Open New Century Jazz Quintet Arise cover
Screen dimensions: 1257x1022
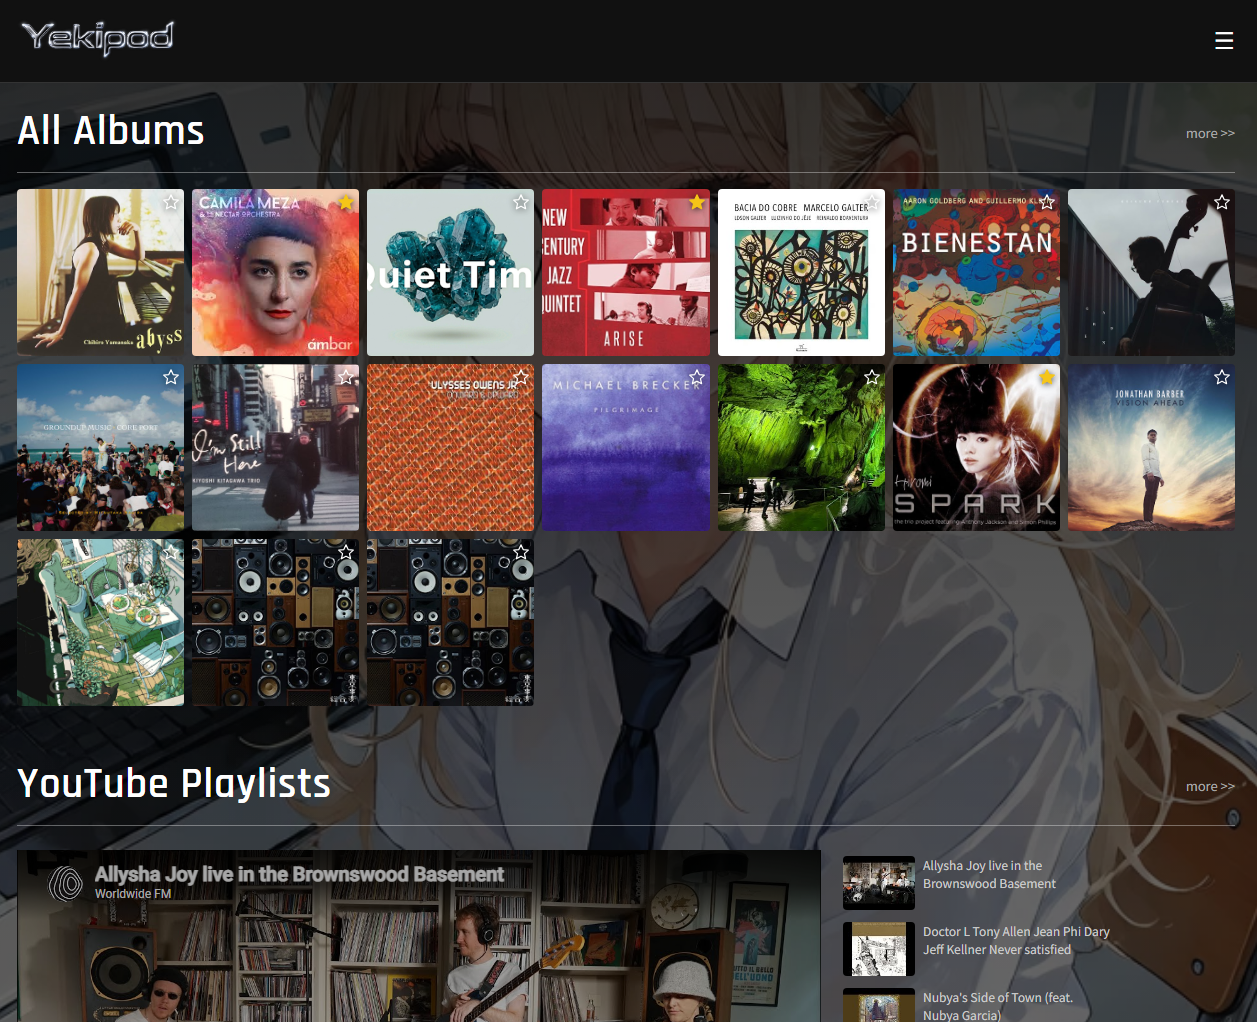pyautogui.click(x=626, y=273)
